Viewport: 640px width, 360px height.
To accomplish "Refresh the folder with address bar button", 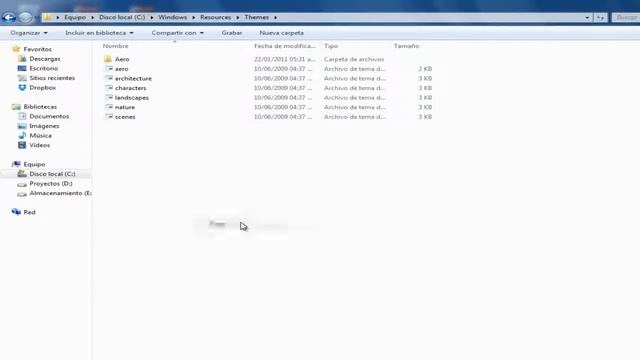I will pyautogui.click(x=600, y=18).
